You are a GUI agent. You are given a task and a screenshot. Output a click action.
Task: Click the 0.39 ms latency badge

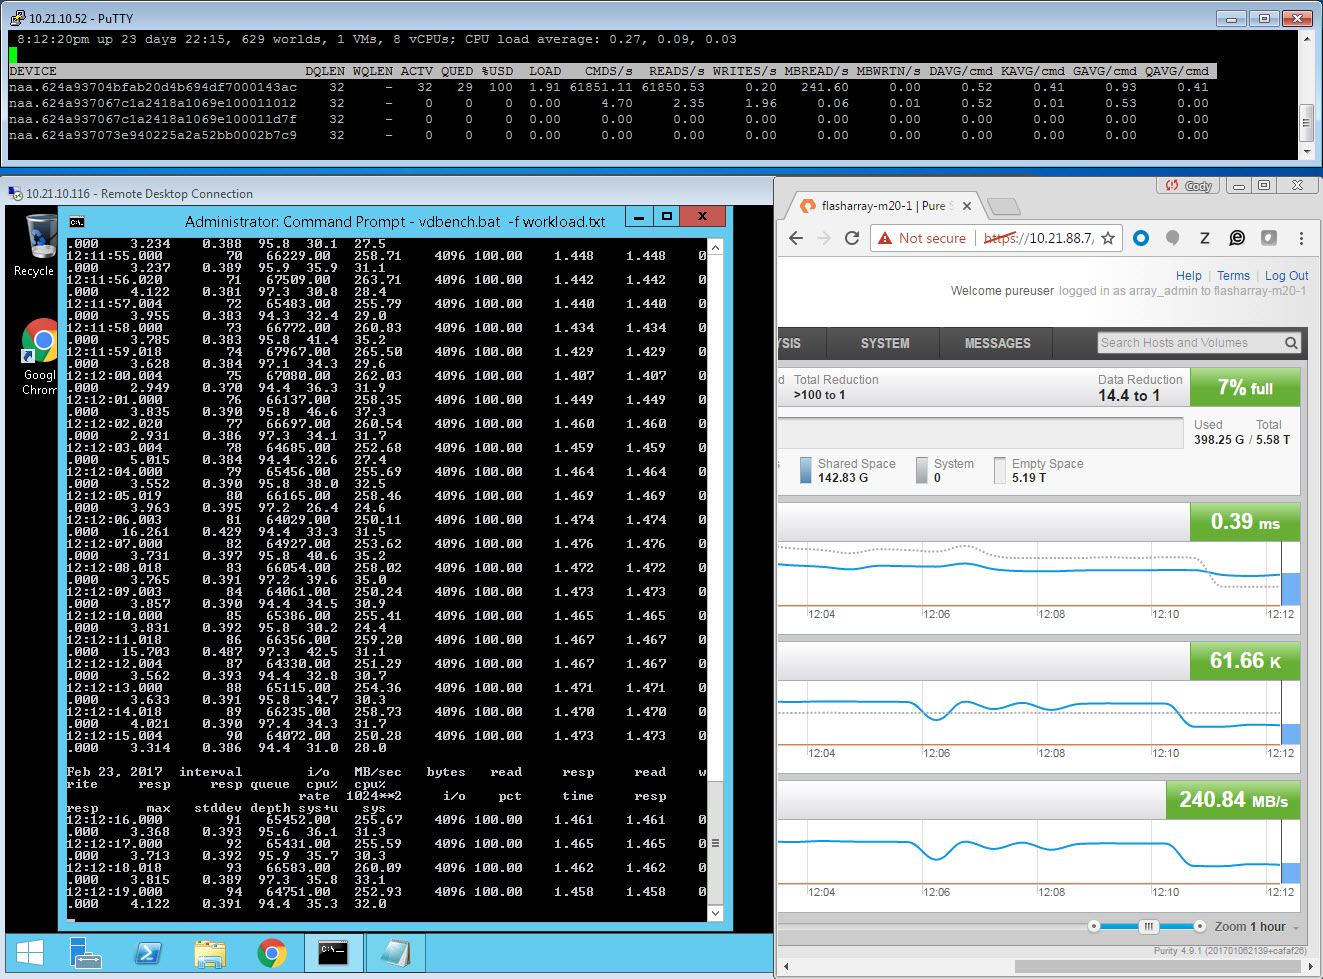1245,522
